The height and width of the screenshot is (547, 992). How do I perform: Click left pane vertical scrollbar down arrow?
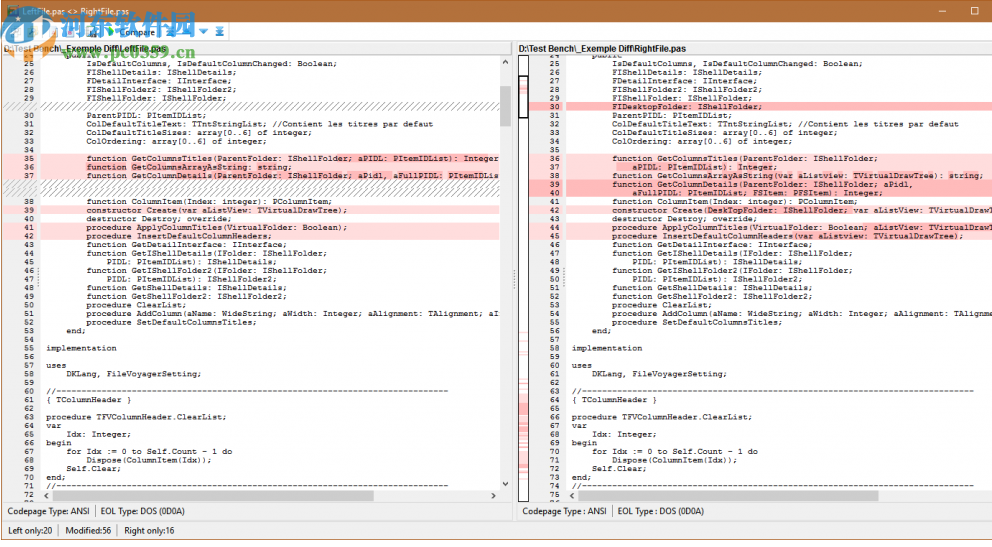[505, 484]
